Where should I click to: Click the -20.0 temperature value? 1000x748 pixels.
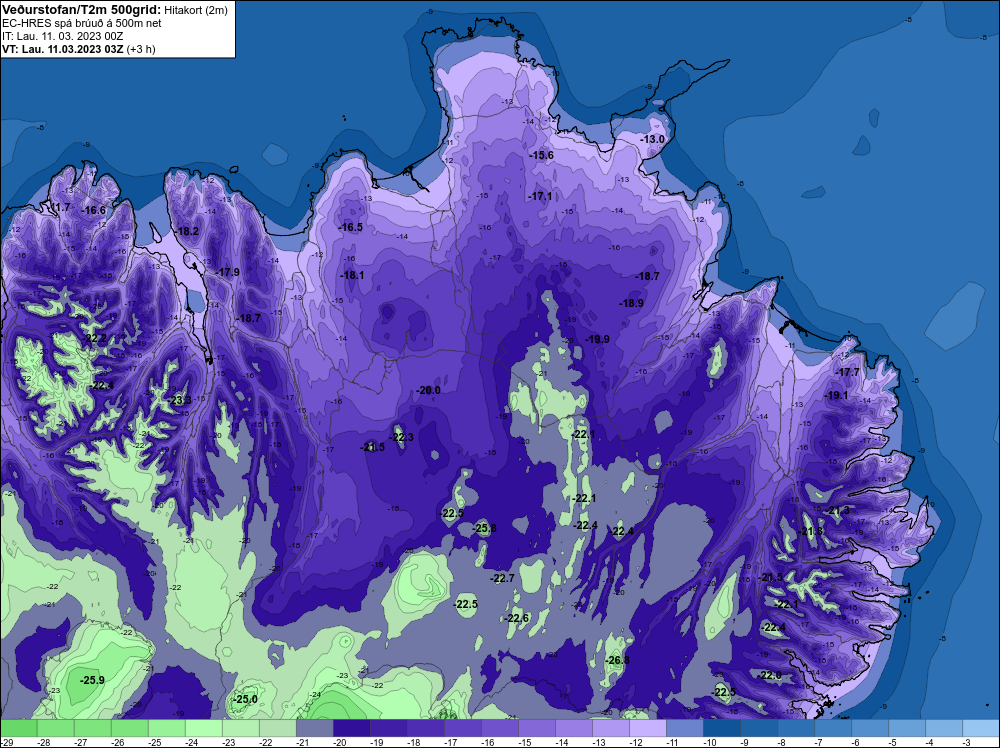coord(428,390)
